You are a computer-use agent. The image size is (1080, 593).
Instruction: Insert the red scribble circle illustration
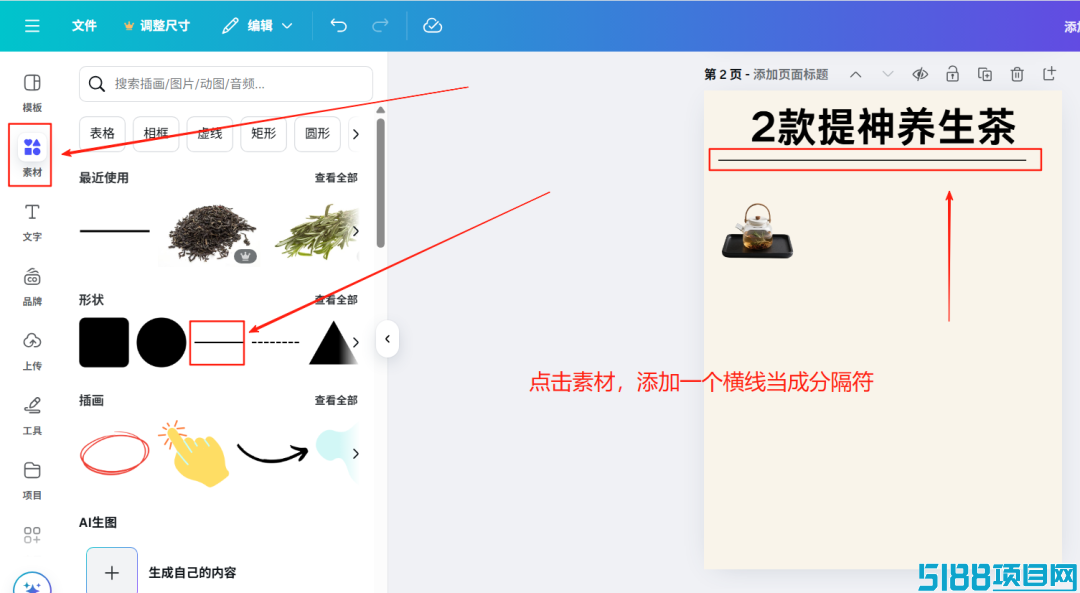[x=114, y=453]
